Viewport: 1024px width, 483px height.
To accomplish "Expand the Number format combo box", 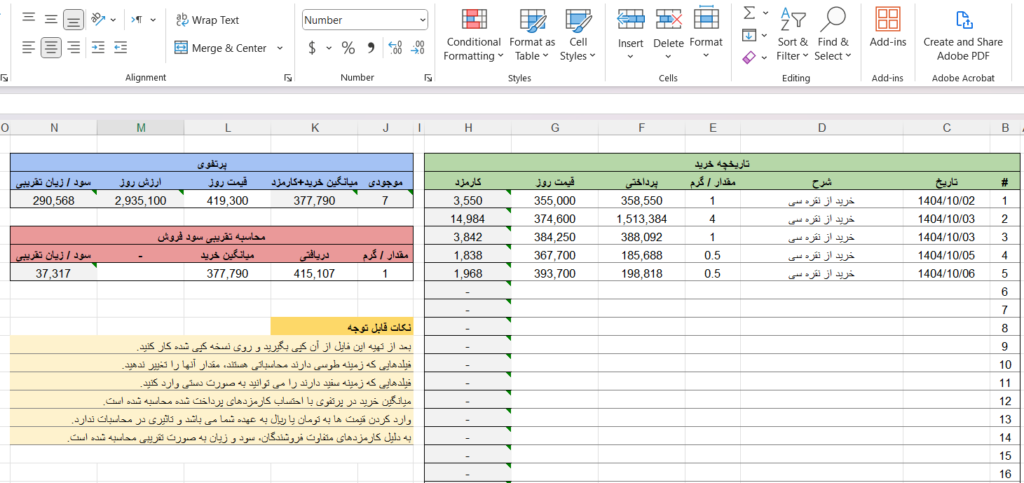I will [x=422, y=20].
